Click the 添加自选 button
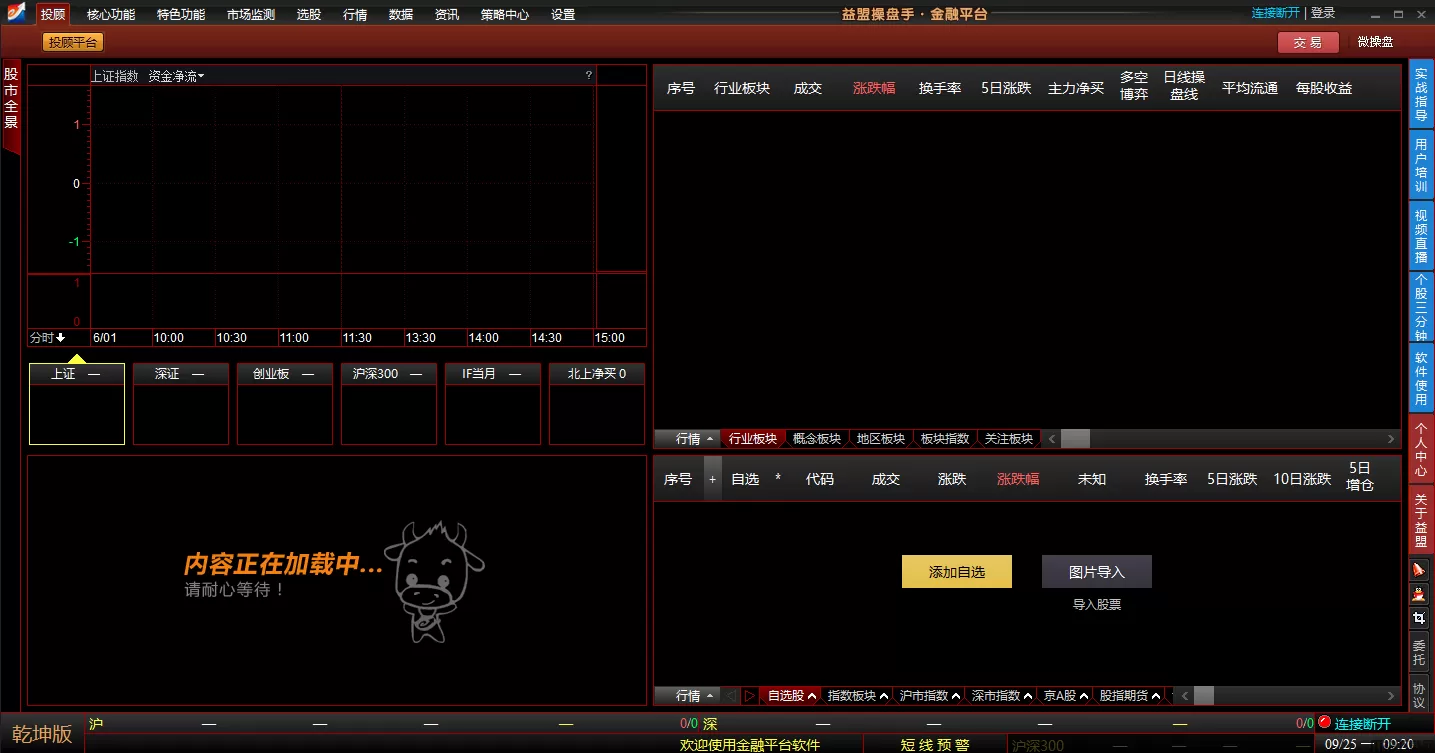Viewport: 1435px width, 753px height. pyautogui.click(x=956, y=572)
